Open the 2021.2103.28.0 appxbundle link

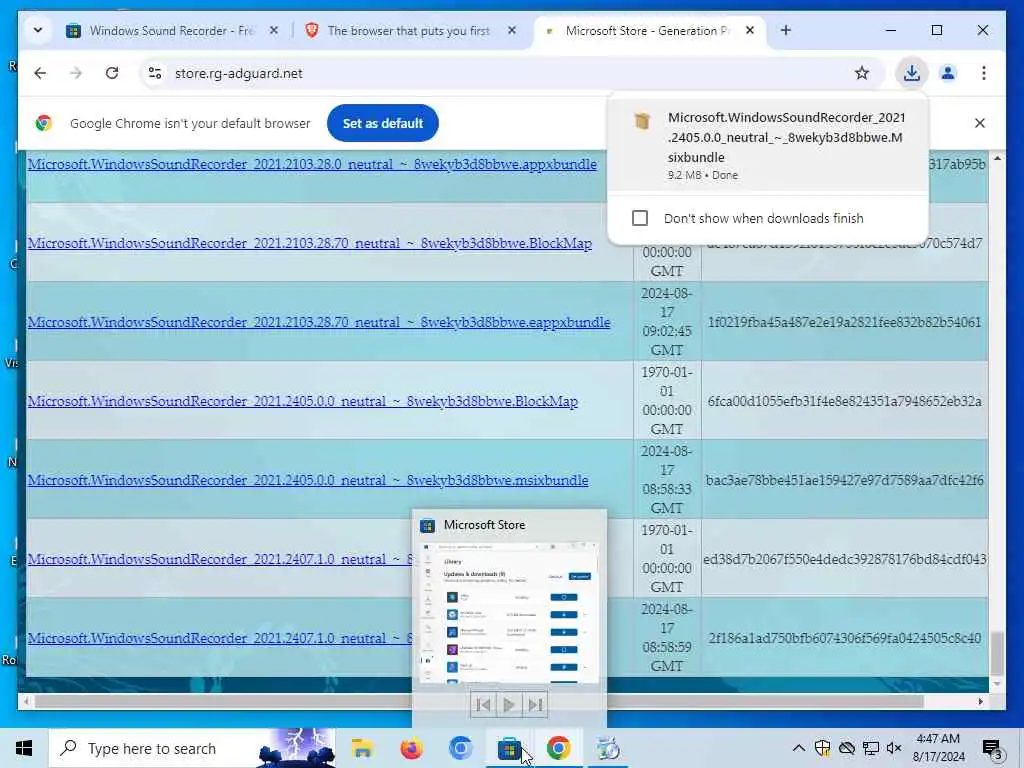click(x=312, y=164)
